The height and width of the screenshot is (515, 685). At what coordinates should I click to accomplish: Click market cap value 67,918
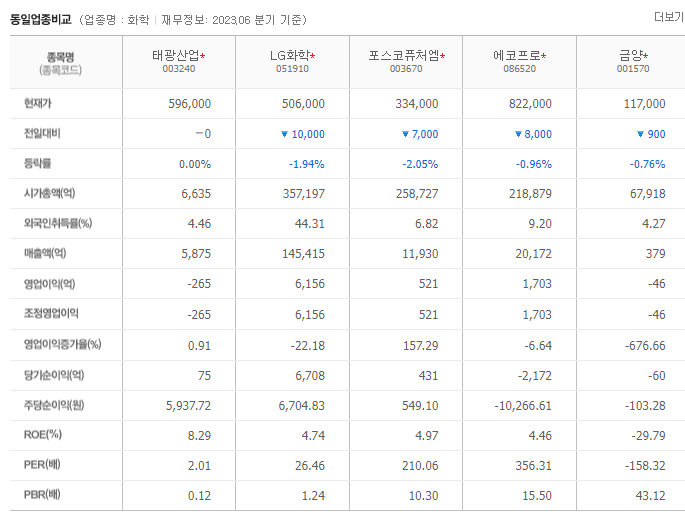pos(648,194)
